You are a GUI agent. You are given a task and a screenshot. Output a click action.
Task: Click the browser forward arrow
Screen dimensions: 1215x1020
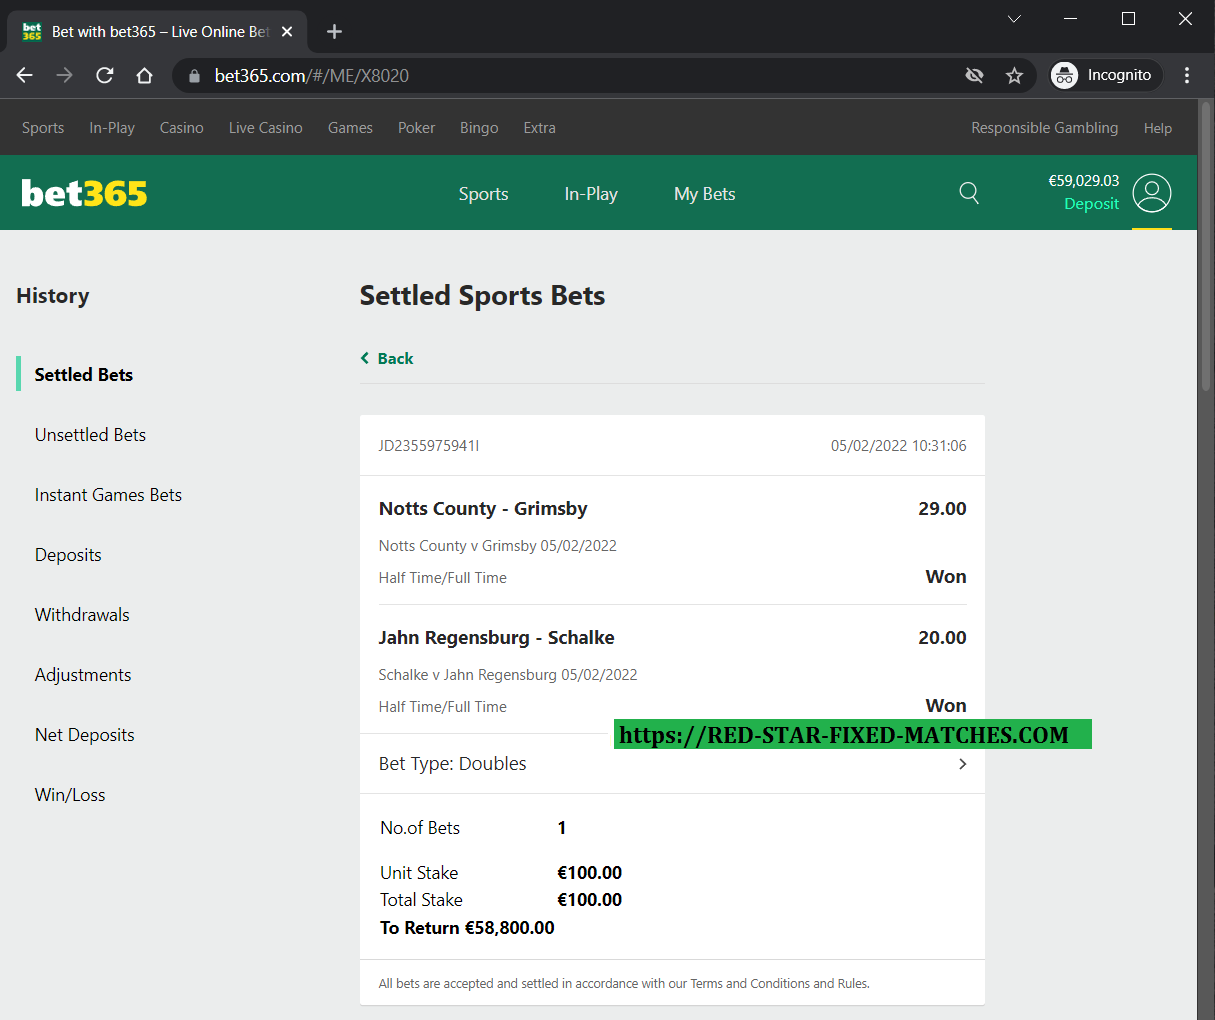click(65, 76)
